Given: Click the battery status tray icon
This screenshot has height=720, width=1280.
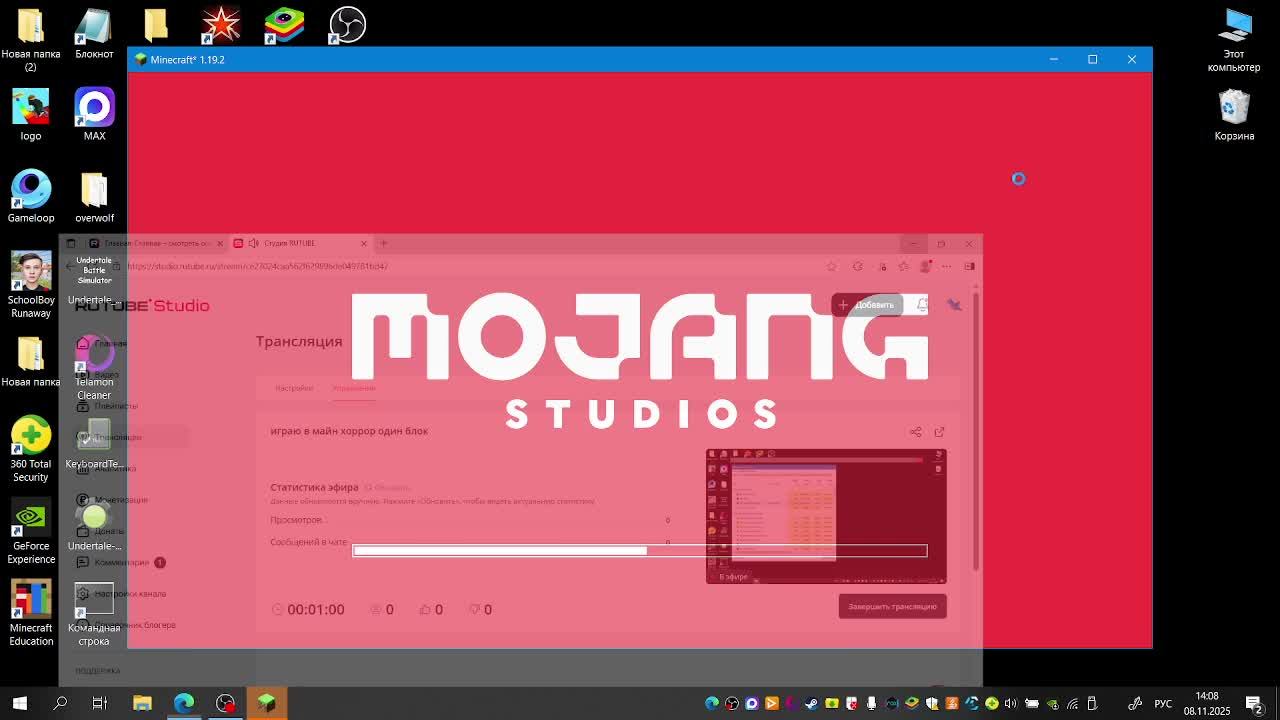Looking at the screenshot, I should (1031, 703).
